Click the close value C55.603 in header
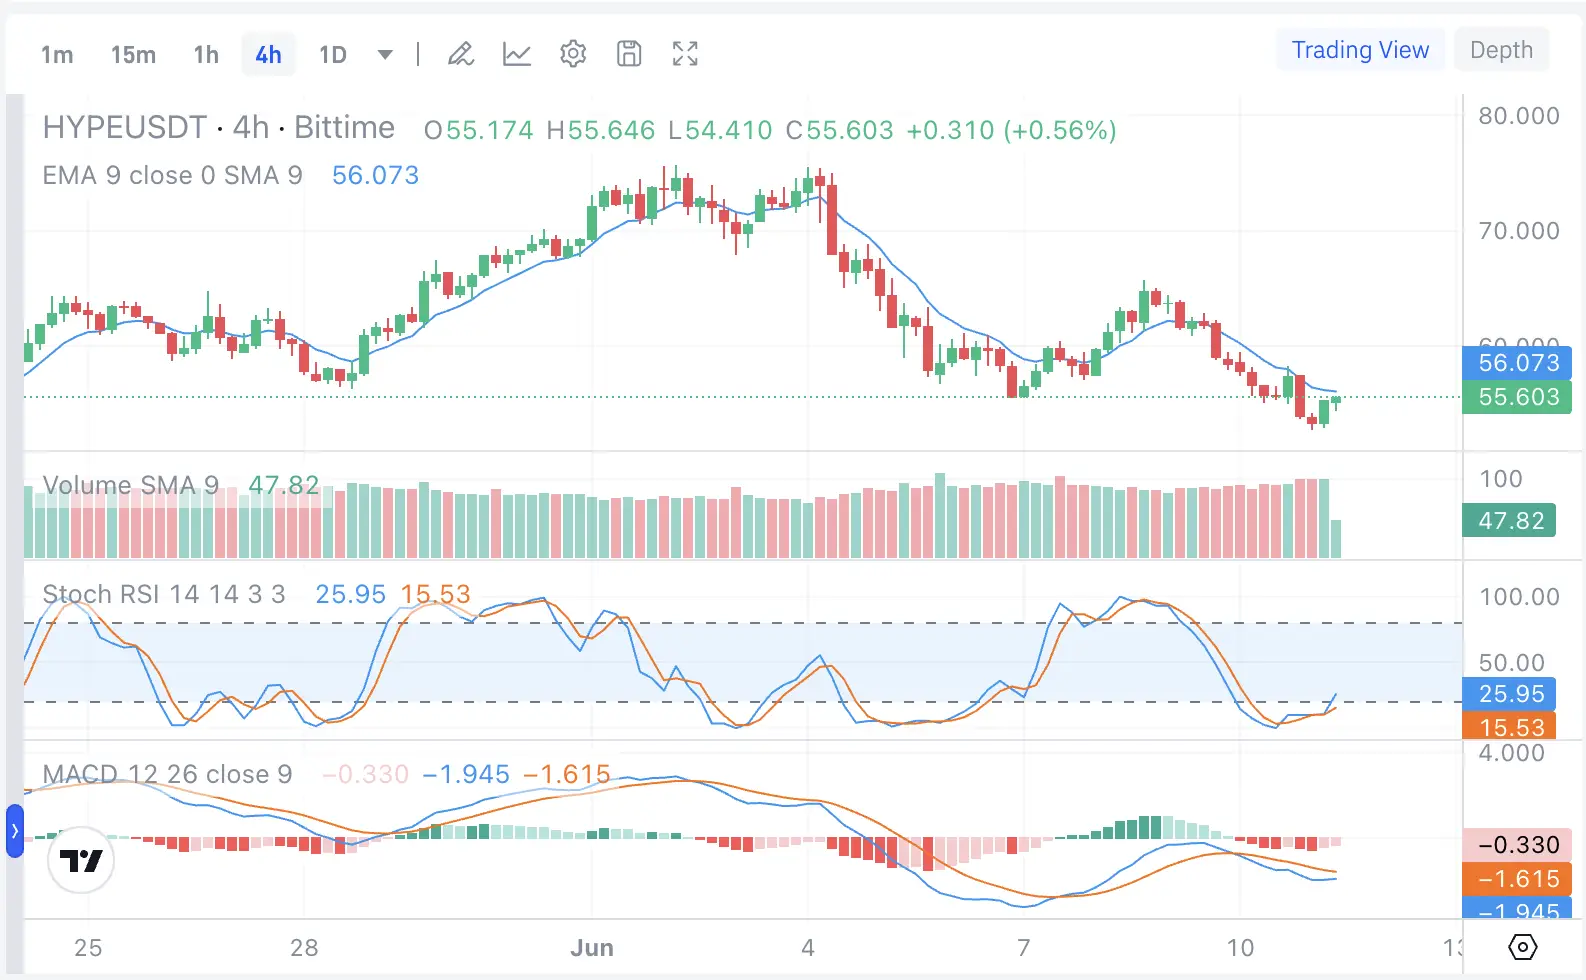This screenshot has width=1586, height=980. coord(839,131)
